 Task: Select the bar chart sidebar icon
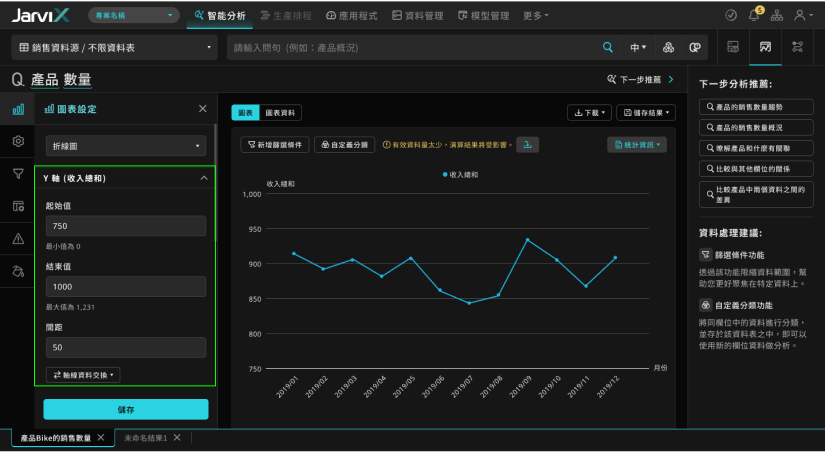tap(18, 109)
